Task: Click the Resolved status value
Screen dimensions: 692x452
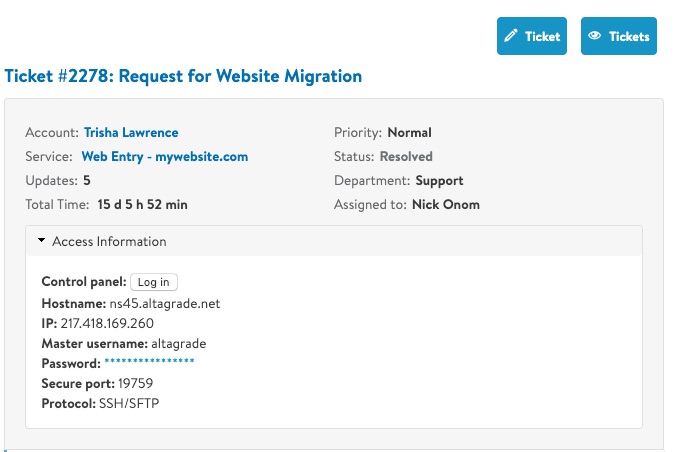Action: pos(406,157)
